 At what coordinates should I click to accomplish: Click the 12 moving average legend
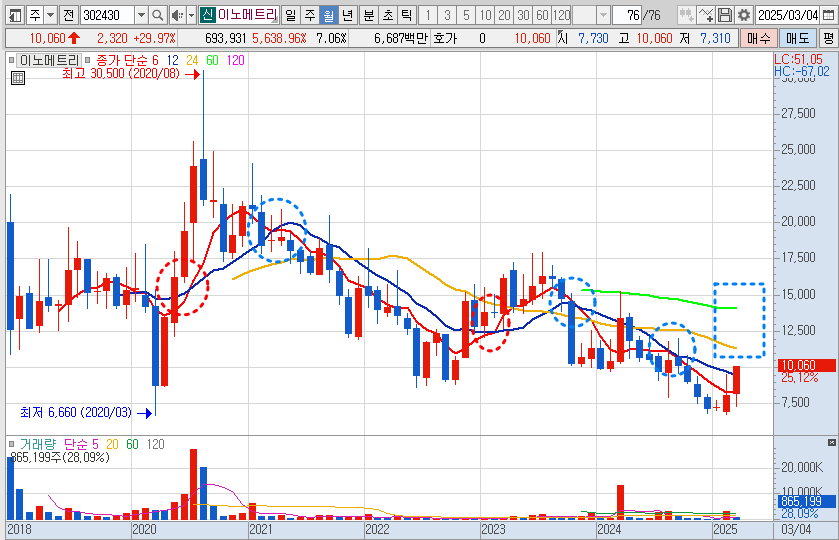tap(172, 60)
